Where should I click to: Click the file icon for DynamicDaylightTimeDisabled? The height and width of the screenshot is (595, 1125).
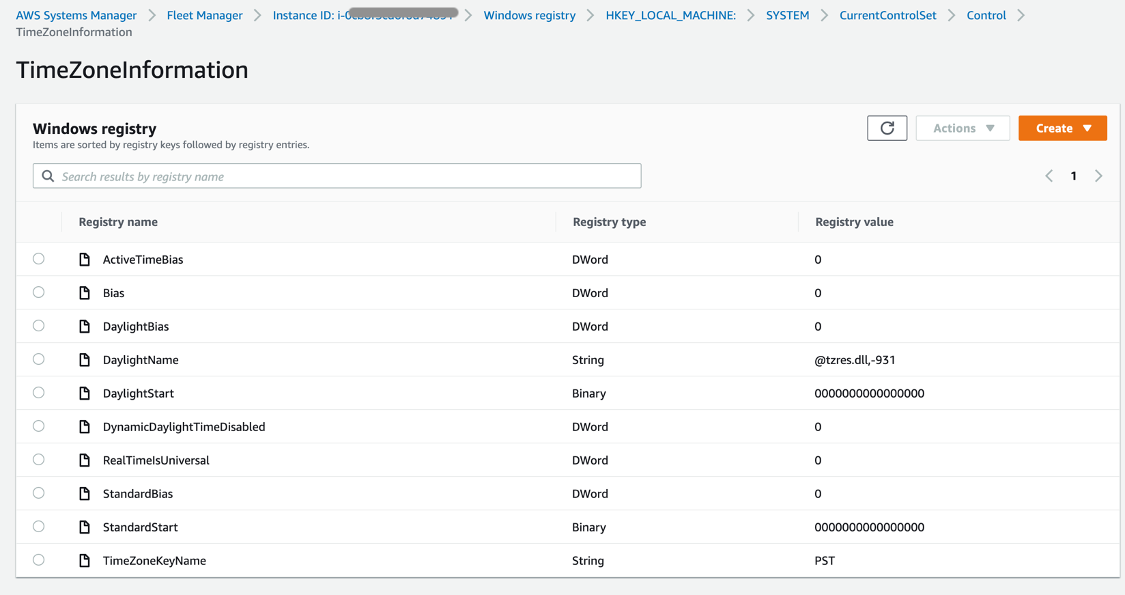coord(84,426)
